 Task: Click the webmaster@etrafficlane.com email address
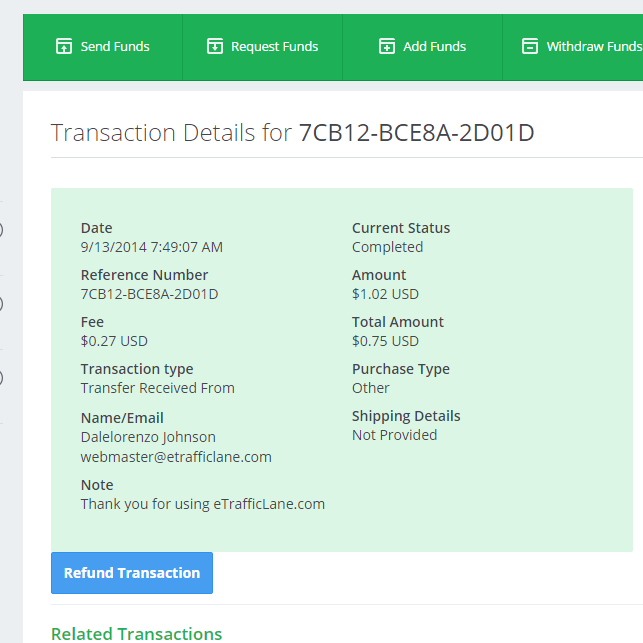[176, 457]
